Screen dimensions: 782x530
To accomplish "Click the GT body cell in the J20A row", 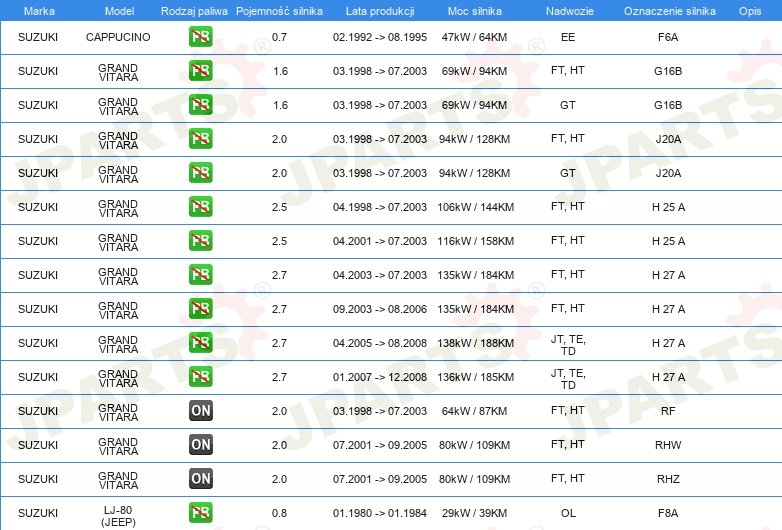I will [568, 173].
